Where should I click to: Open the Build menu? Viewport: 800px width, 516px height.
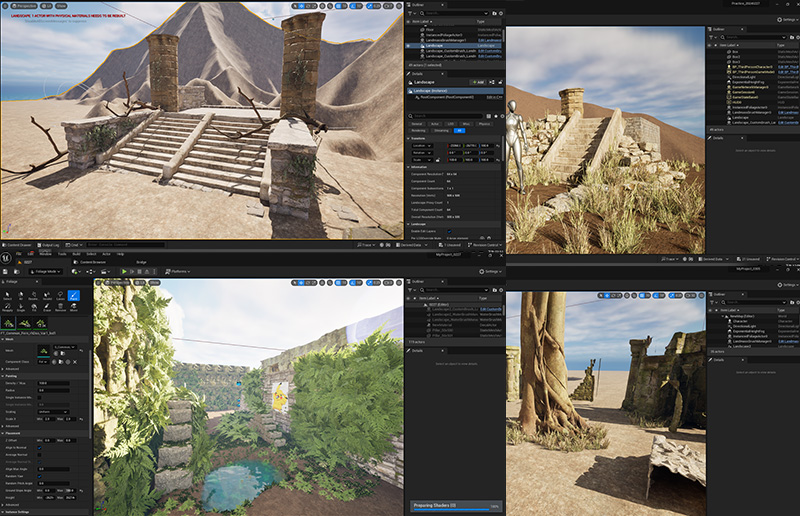tap(76, 254)
